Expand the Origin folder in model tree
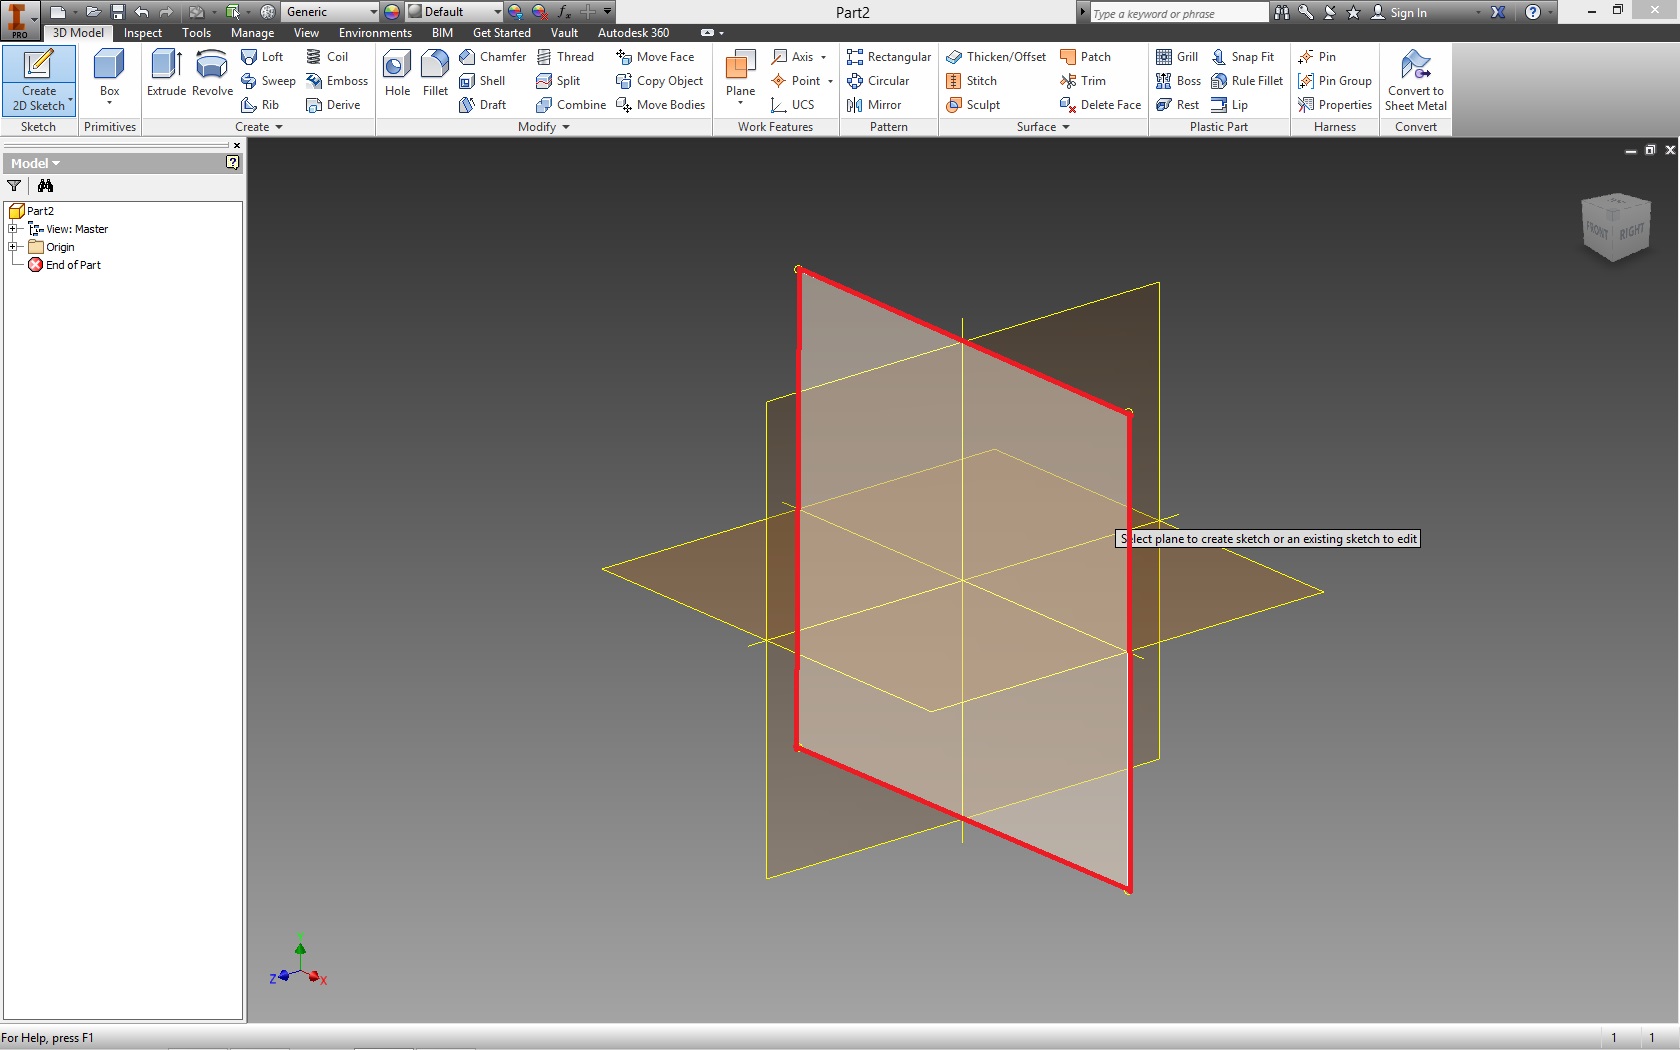Viewport: 1680px width, 1050px height. tap(14, 246)
